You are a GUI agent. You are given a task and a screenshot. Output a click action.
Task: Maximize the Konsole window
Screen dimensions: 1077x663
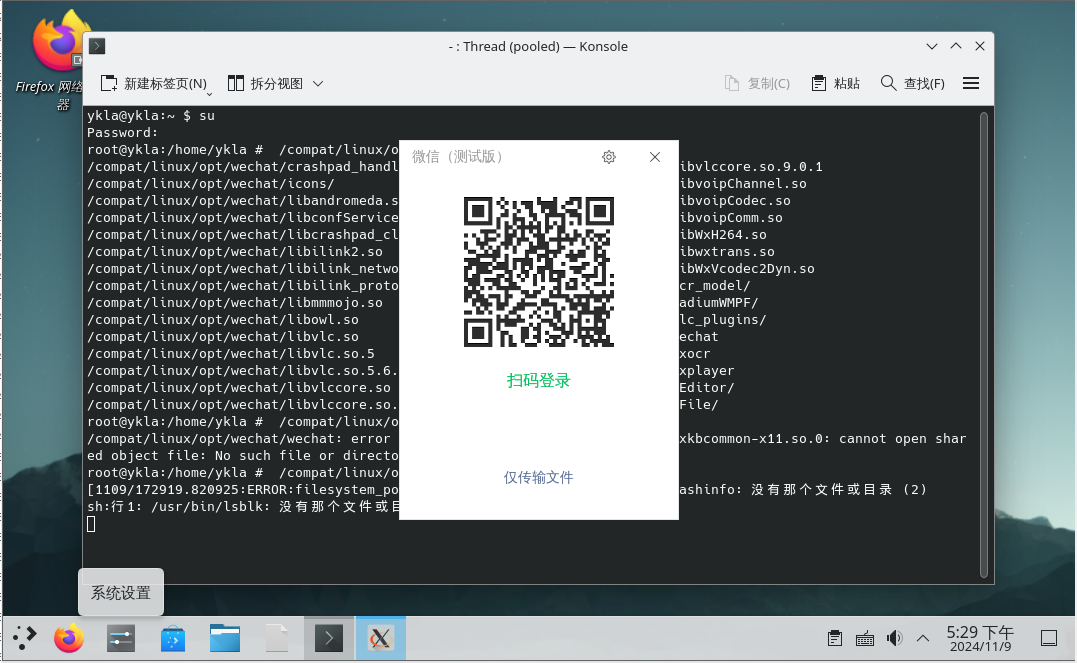click(x=955, y=46)
